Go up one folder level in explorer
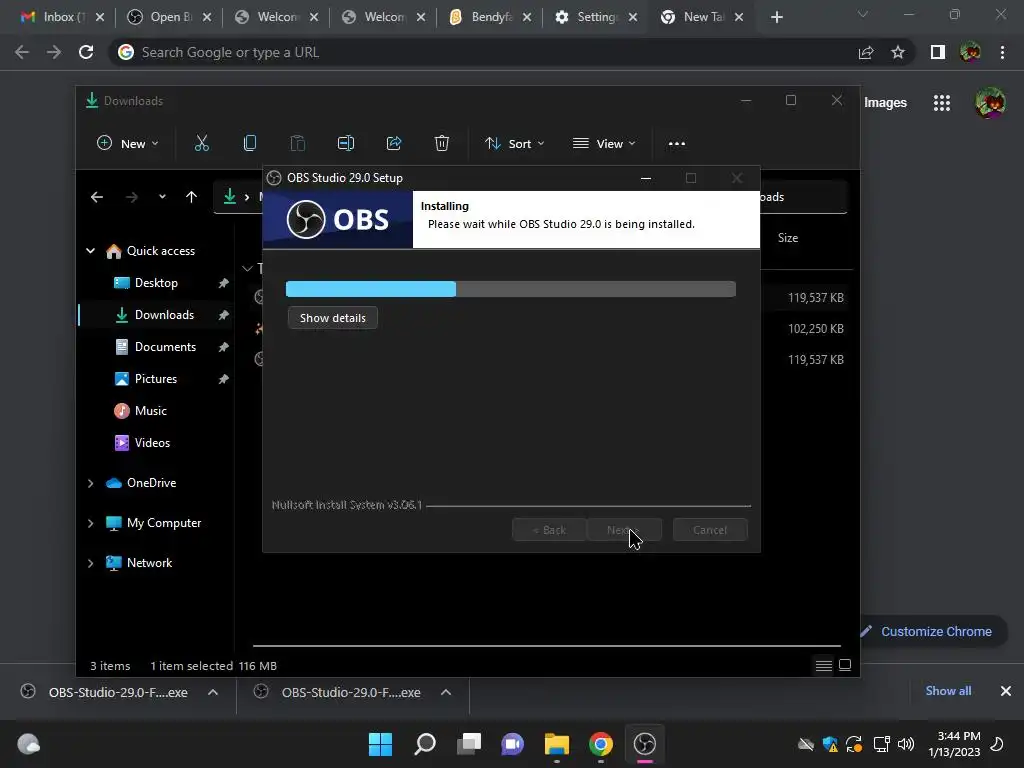 click(191, 197)
